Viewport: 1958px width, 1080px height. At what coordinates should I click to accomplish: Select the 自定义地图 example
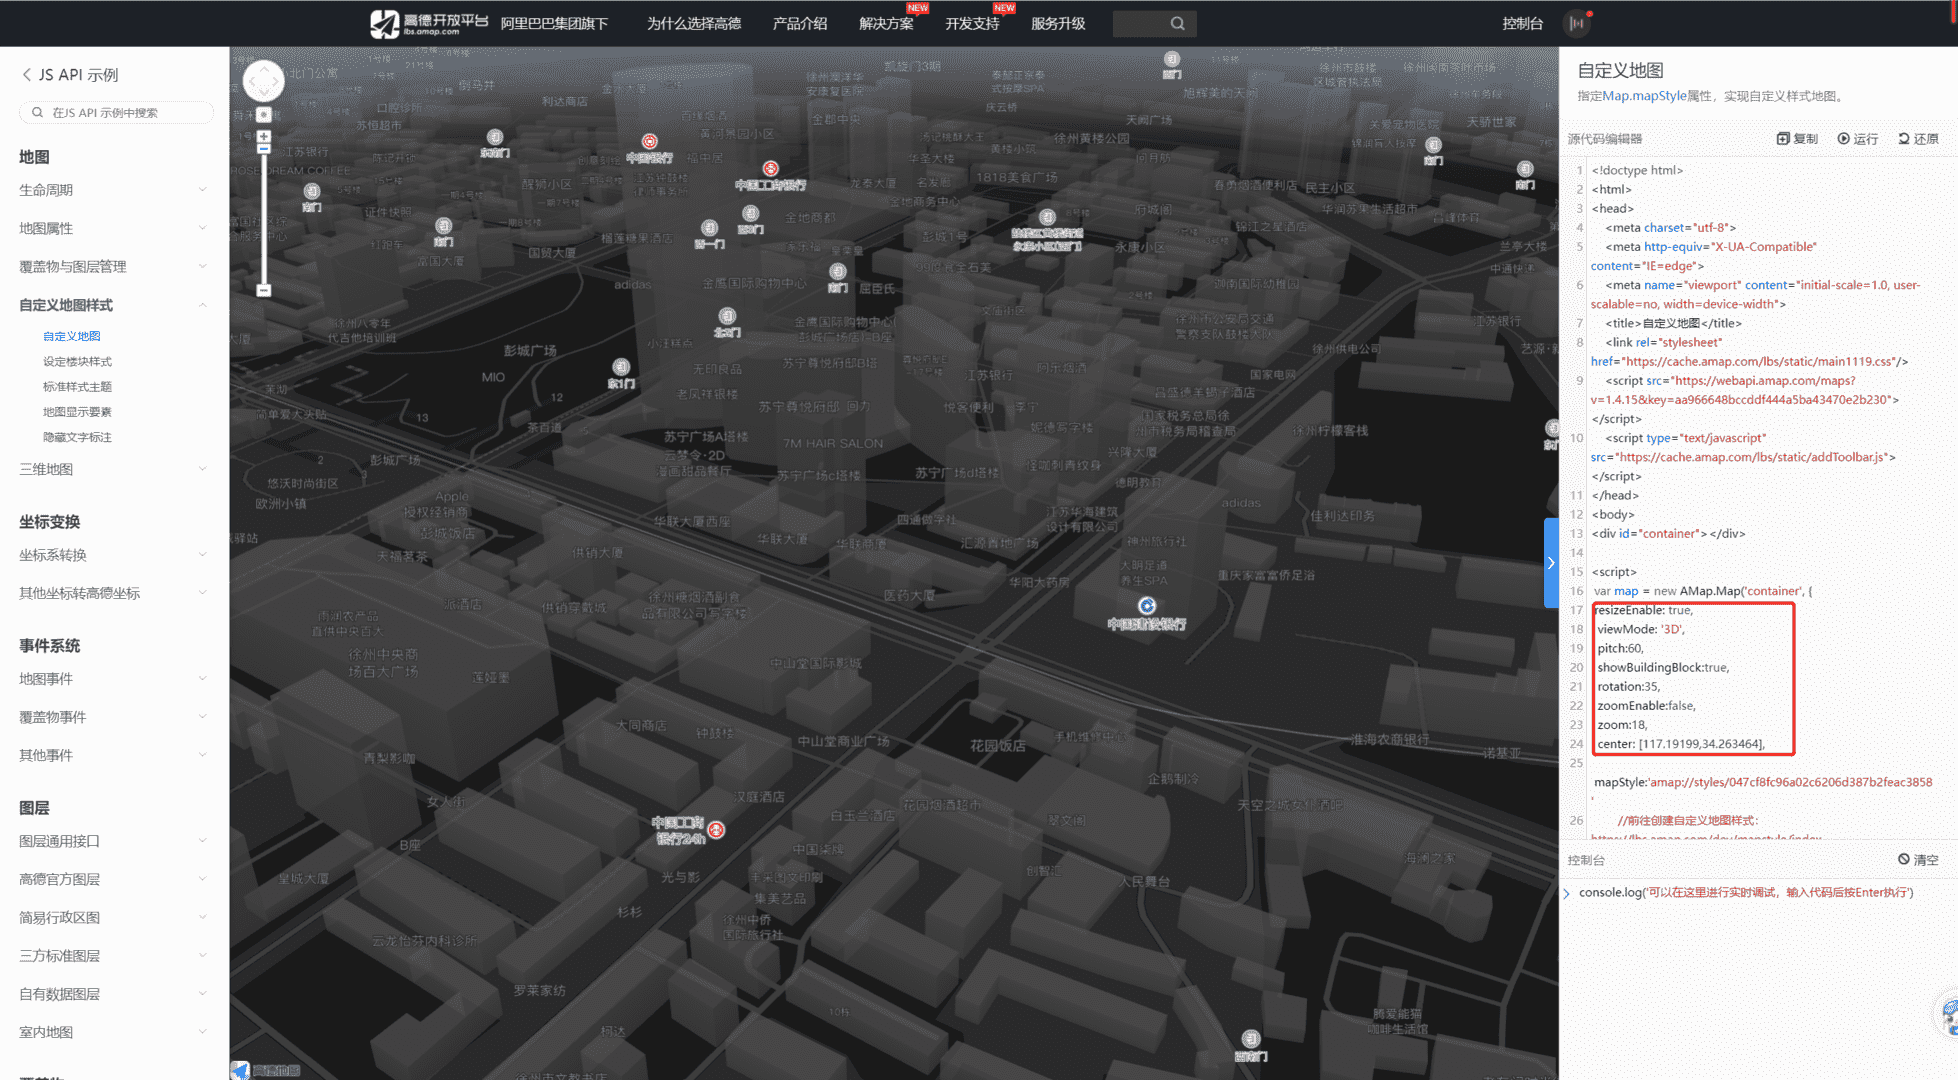click(72, 336)
